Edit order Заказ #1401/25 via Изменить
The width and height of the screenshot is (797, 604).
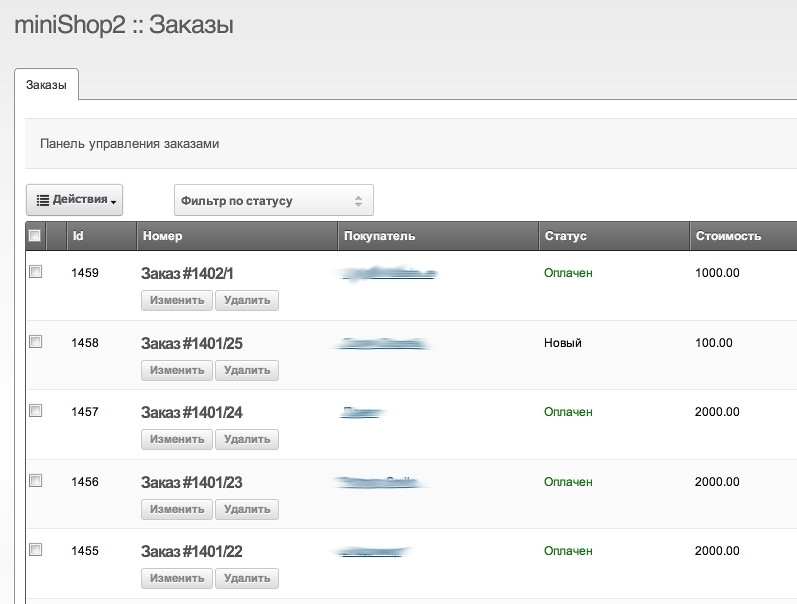[x=177, y=370]
